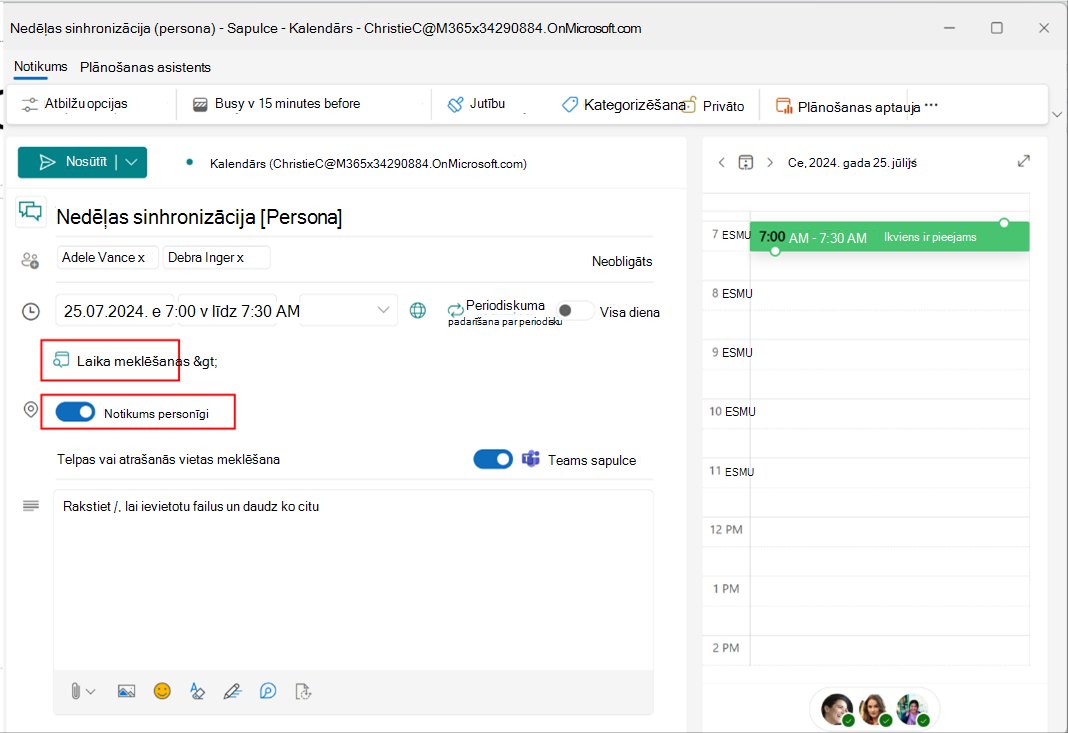This screenshot has height=733, width=1068.
Task: Insert a picture using the image icon
Action: click(x=126, y=691)
